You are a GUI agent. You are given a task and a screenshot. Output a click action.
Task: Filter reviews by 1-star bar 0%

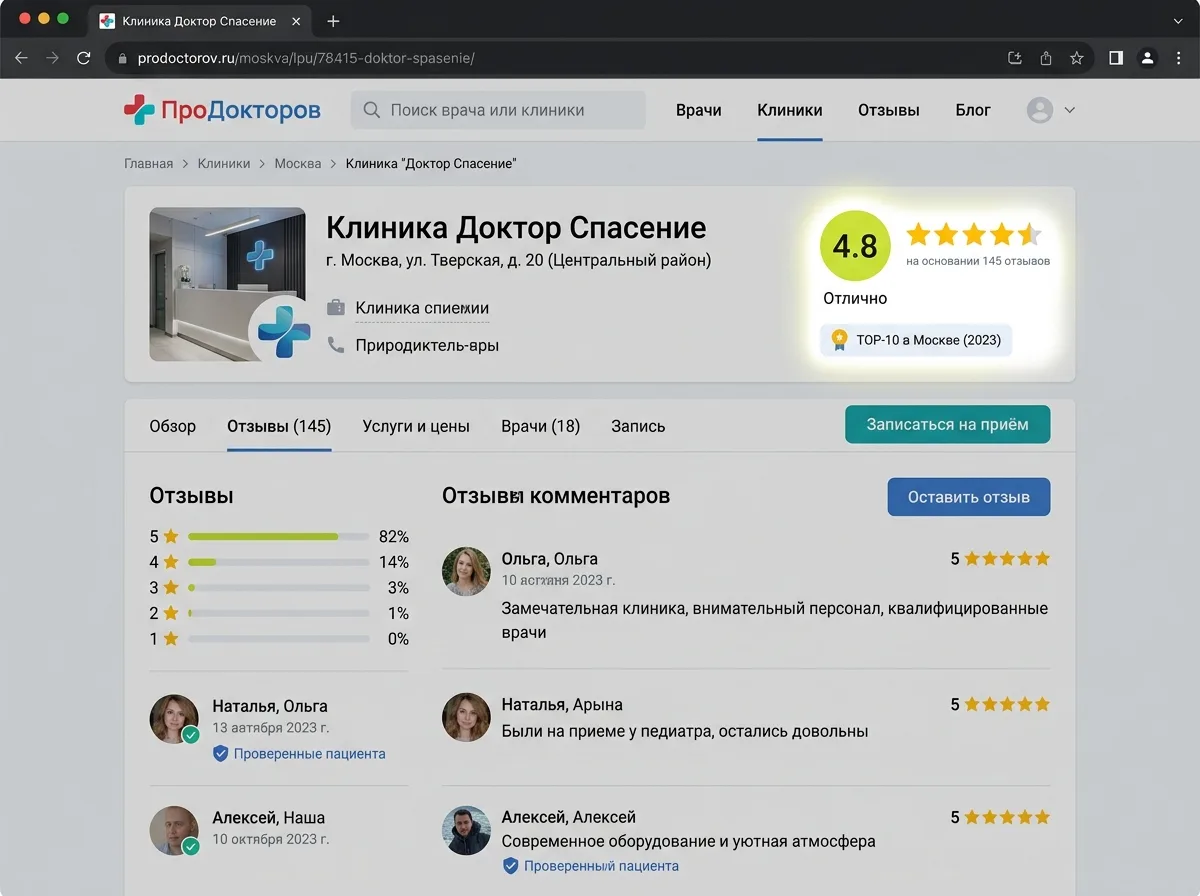279,639
